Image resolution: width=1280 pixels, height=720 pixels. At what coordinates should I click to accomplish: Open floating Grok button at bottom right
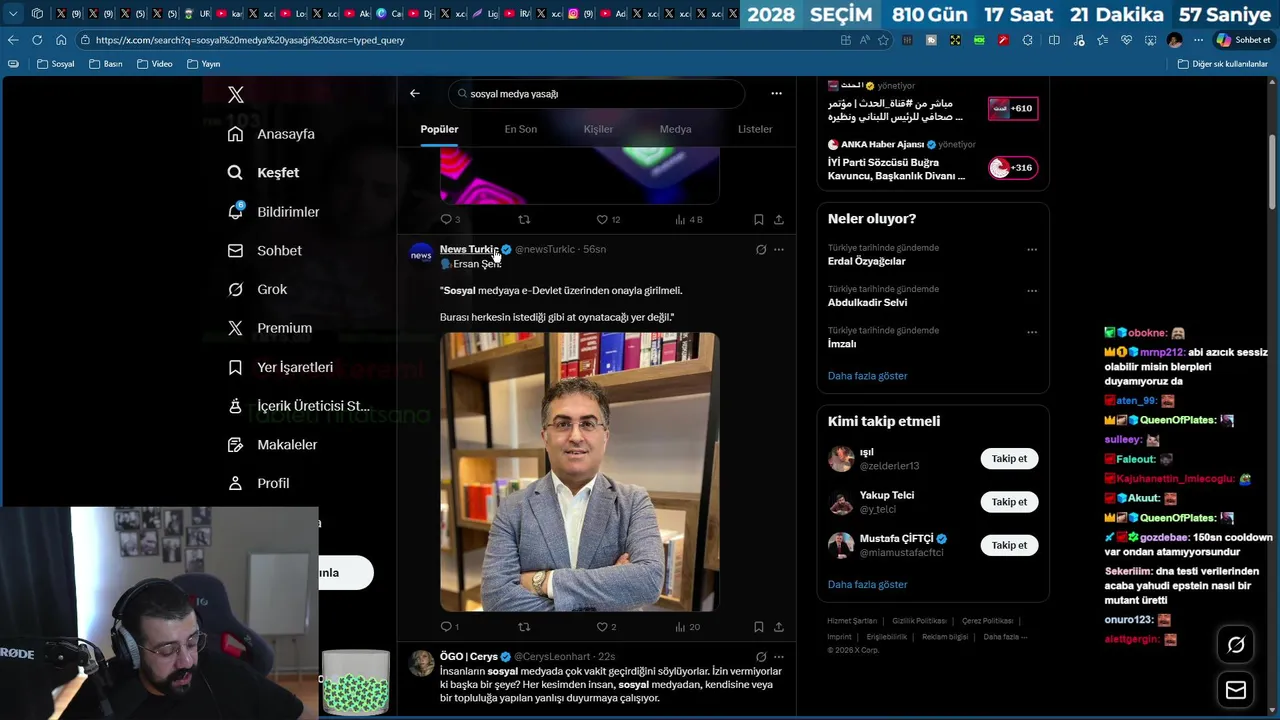[x=1236, y=645]
